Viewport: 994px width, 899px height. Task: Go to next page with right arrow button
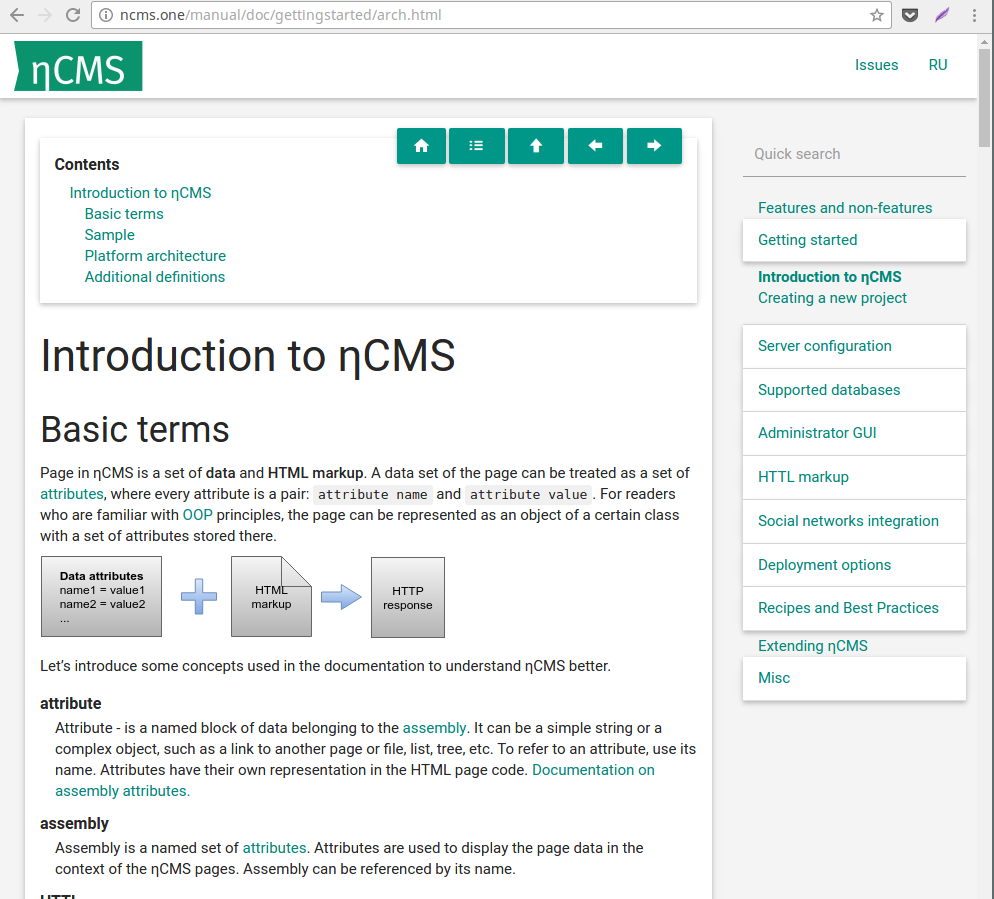[x=654, y=146]
